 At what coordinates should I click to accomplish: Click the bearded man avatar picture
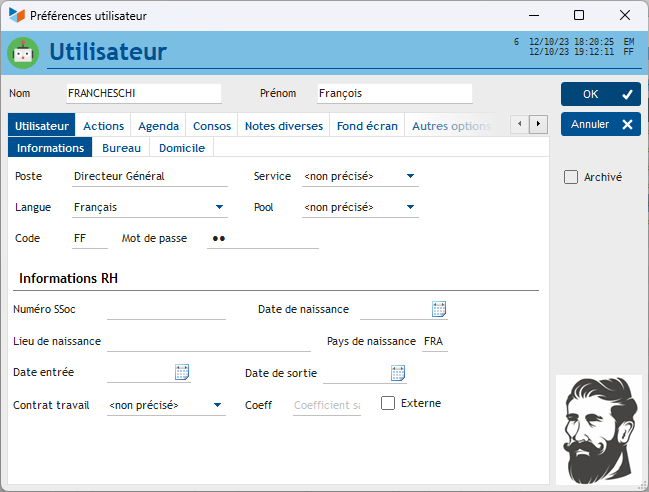pos(598,428)
